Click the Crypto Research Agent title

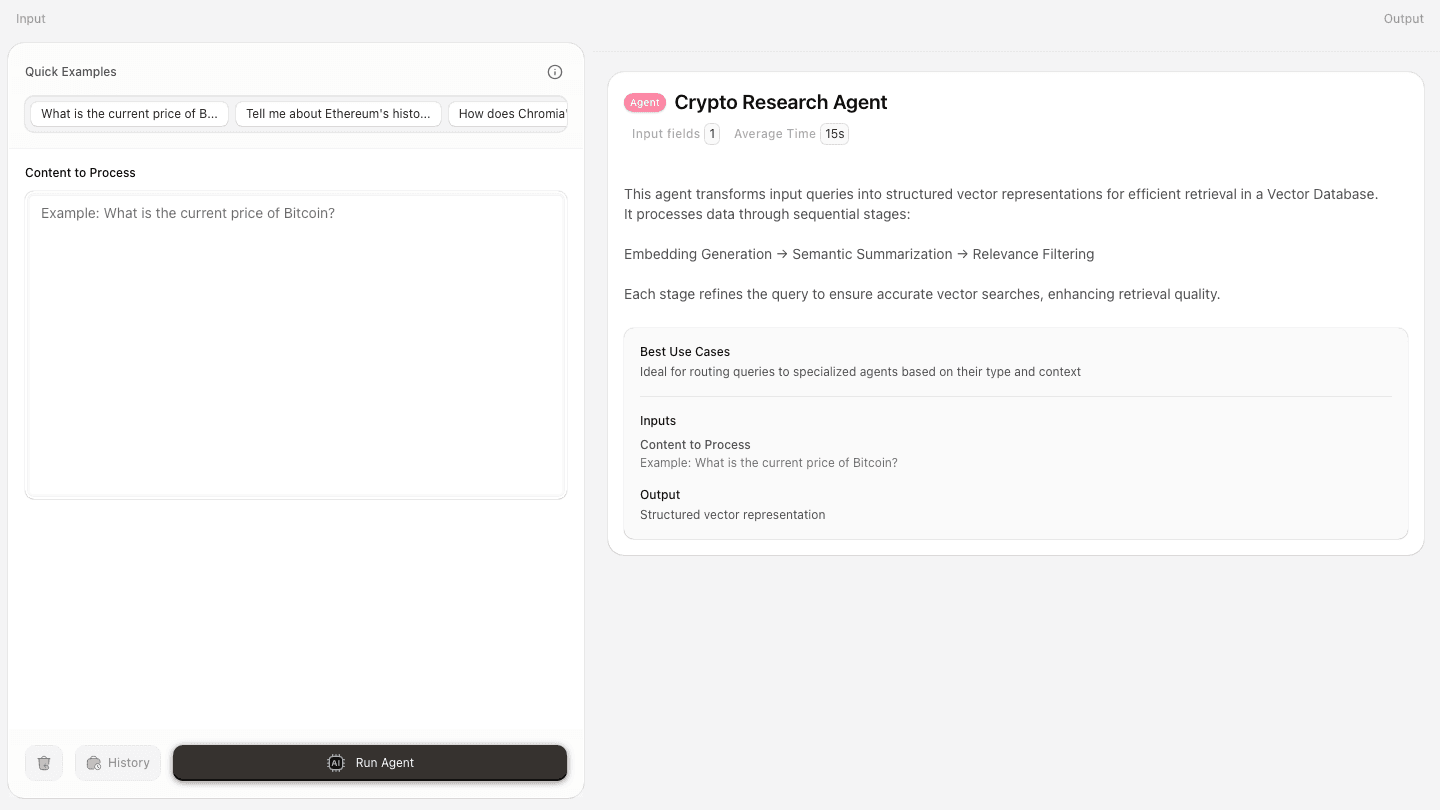[x=781, y=102]
